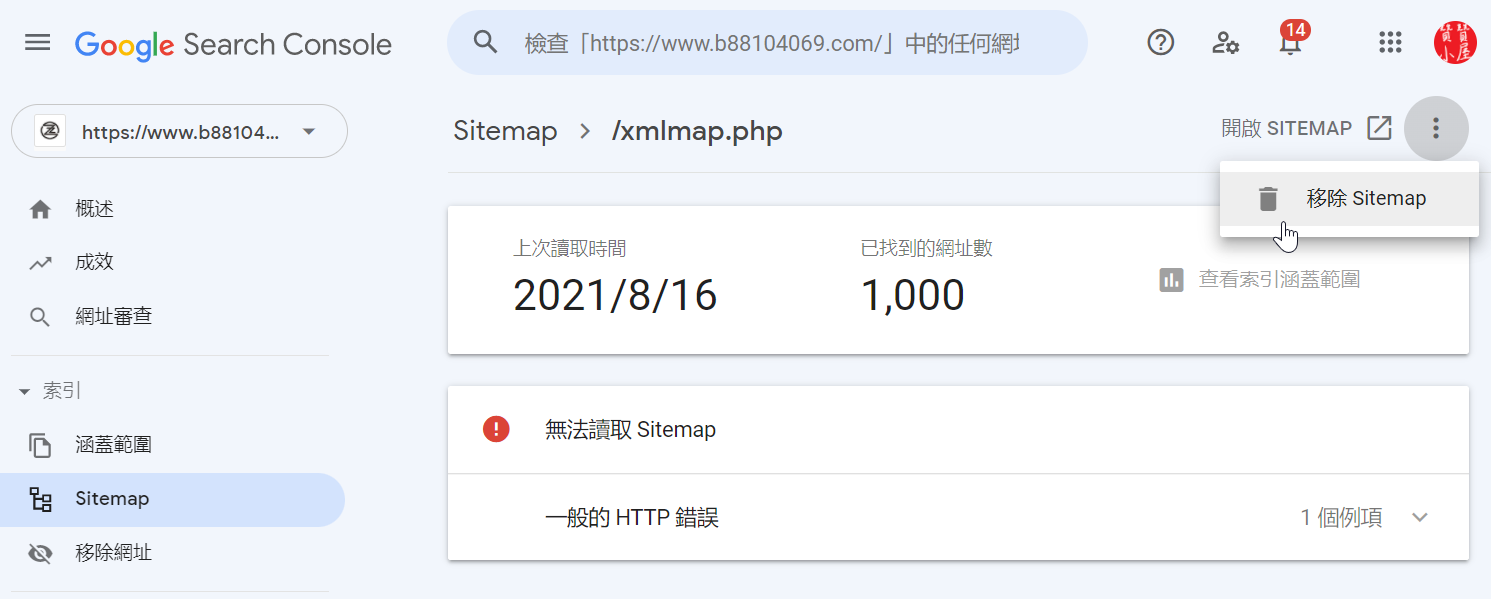Viewport: 1491px width, 599px height.
Task: Click the sitemap tree icon in sidebar
Action: pos(40,499)
